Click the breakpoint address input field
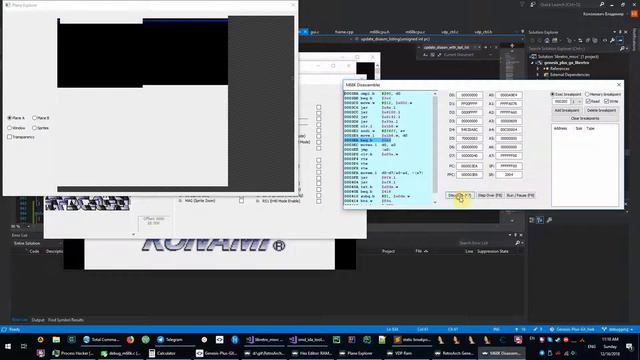640x360 pixels. pos(561,101)
